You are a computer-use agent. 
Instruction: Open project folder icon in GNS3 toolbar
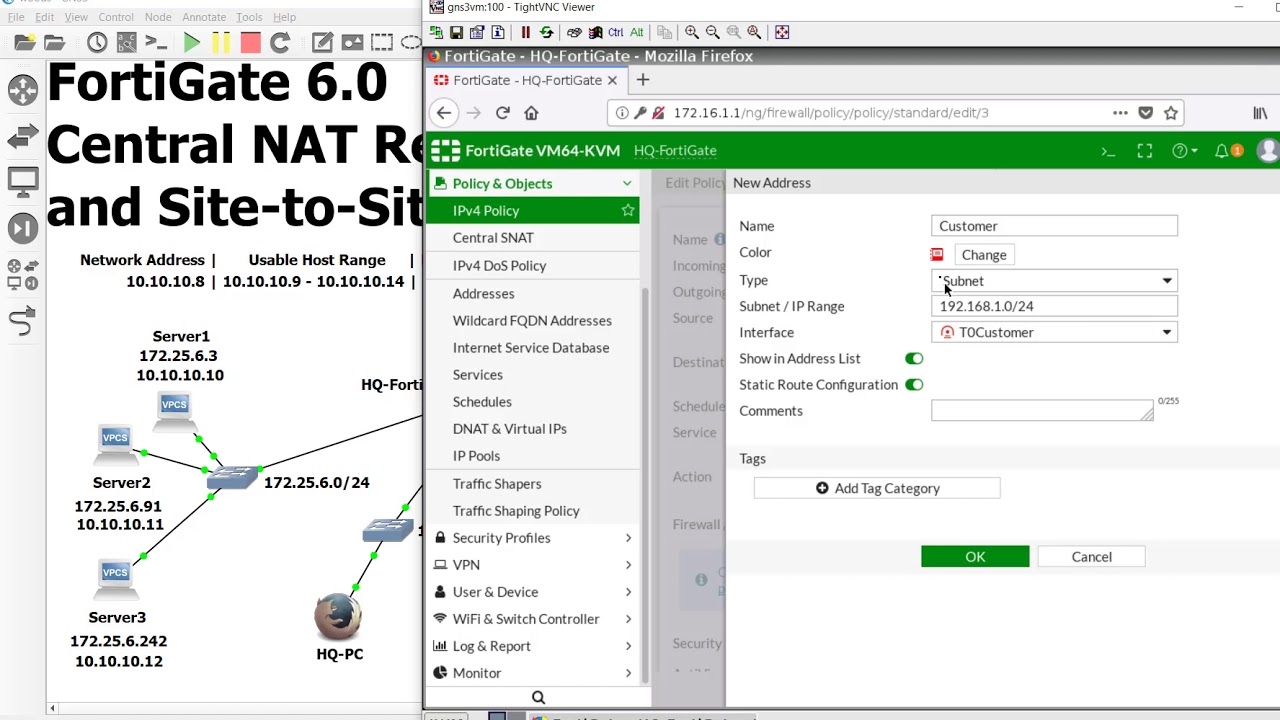pos(54,43)
